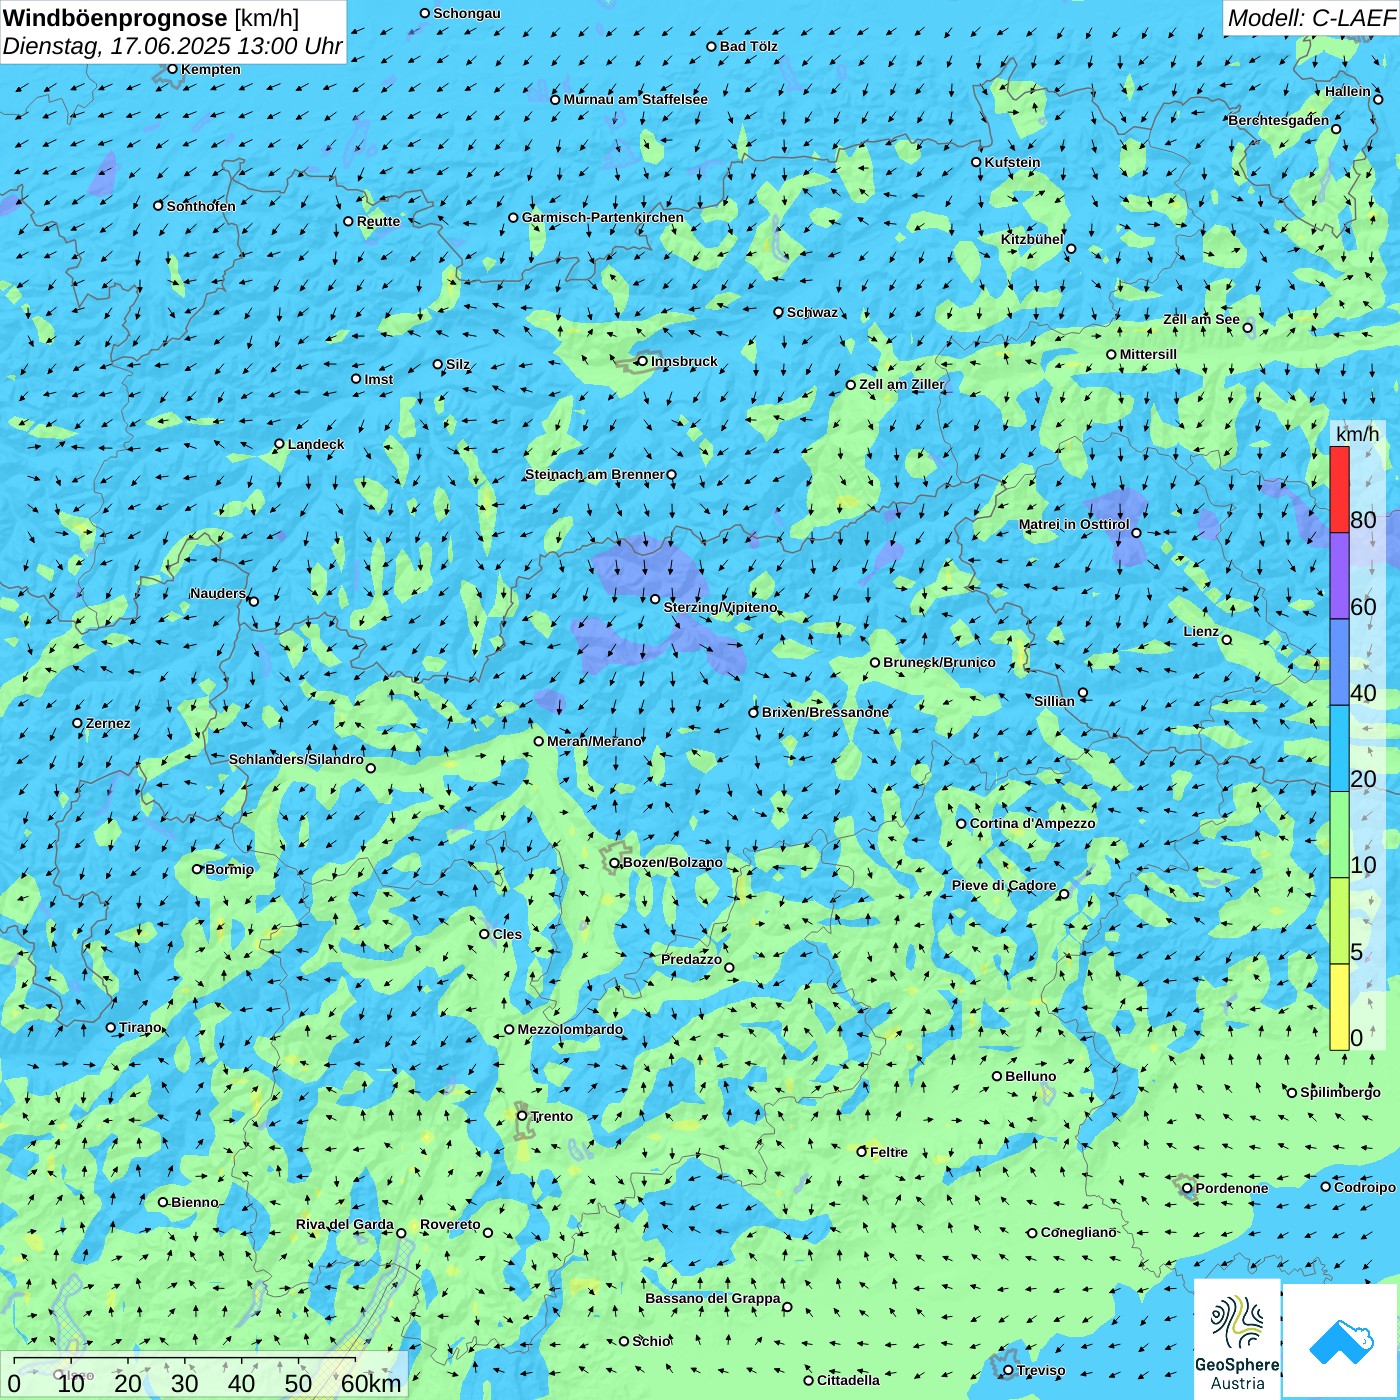Image resolution: width=1400 pixels, height=1400 pixels.
Task: Click the Treviso city marker
Action: click(x=1008, y=1370)
